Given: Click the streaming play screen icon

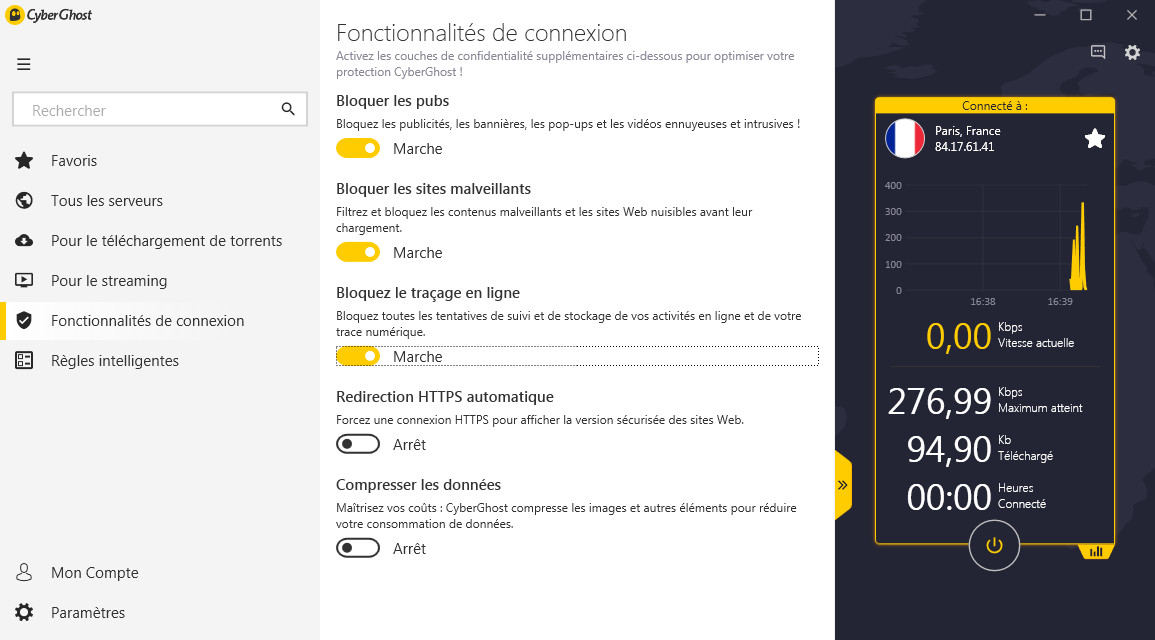Looking at the screenshot, I should [x=24, y=281].
